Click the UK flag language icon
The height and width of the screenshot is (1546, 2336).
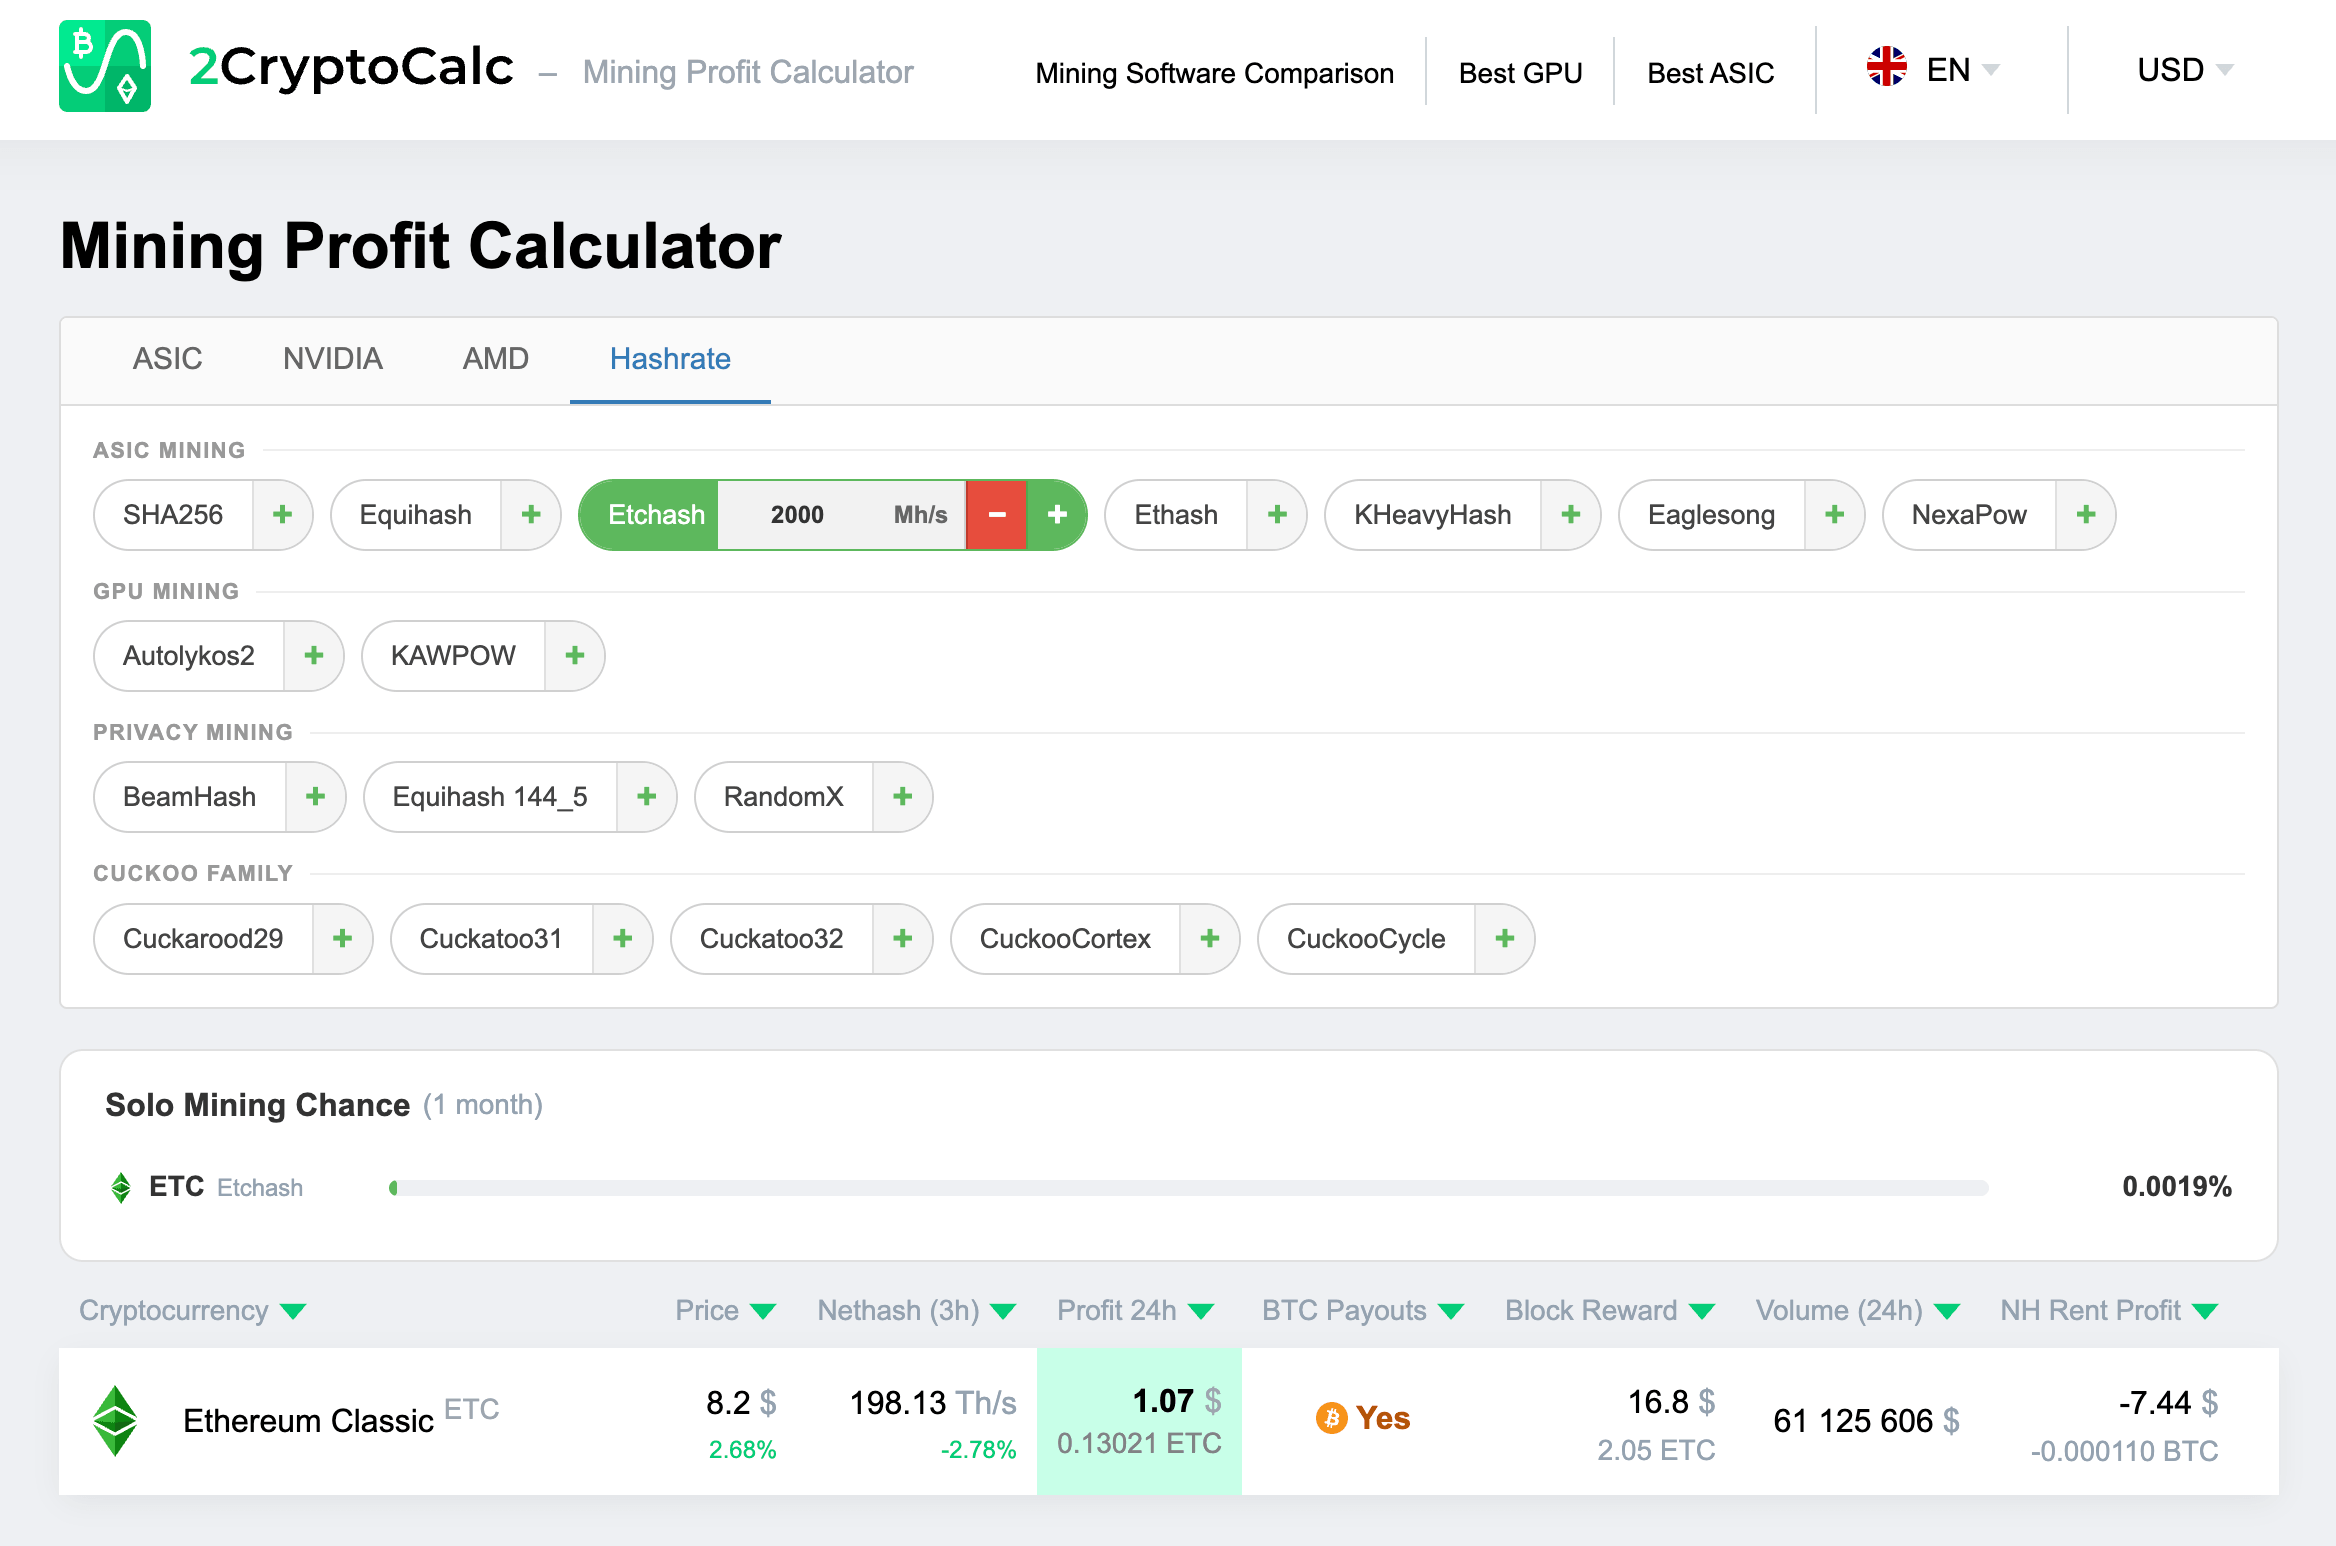point(1888,68)
